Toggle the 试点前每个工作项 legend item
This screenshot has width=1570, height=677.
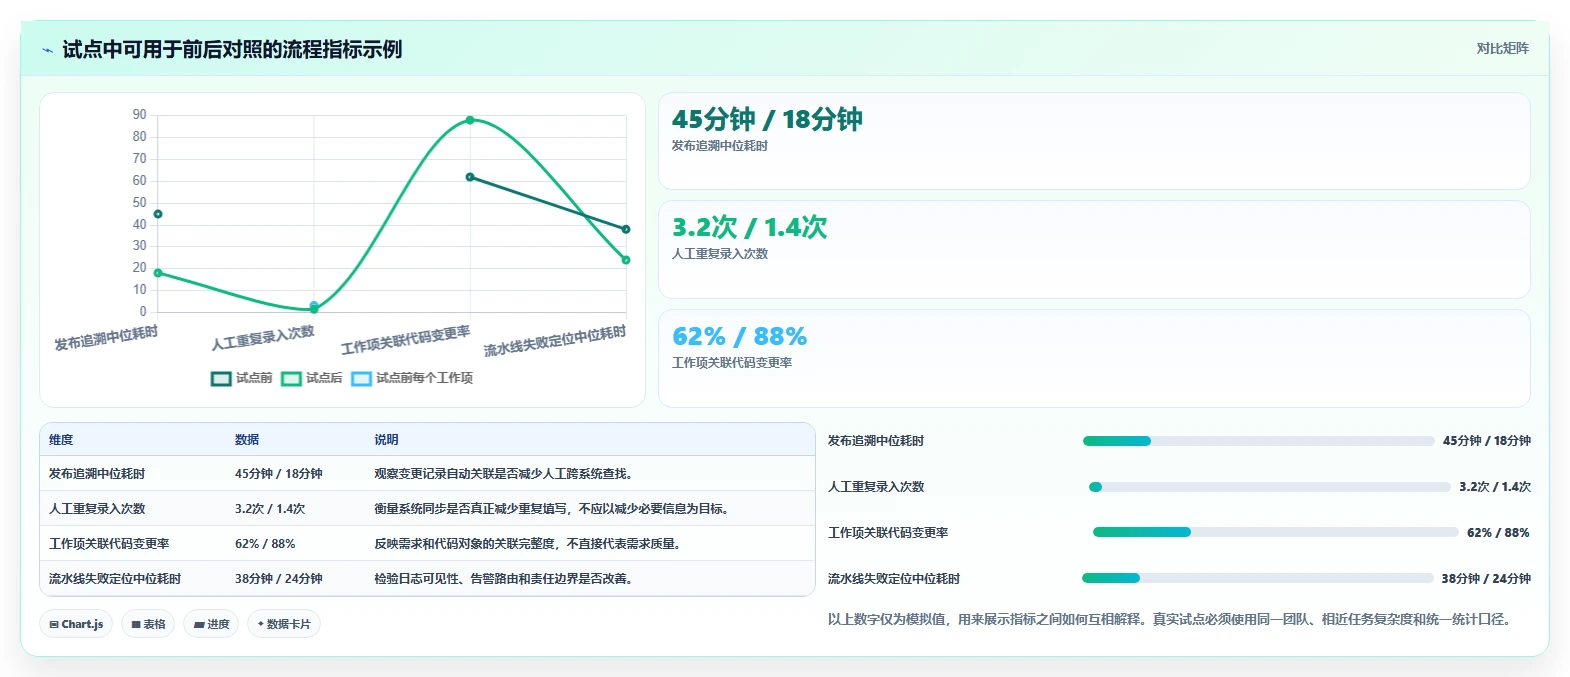tap(412, 378)
